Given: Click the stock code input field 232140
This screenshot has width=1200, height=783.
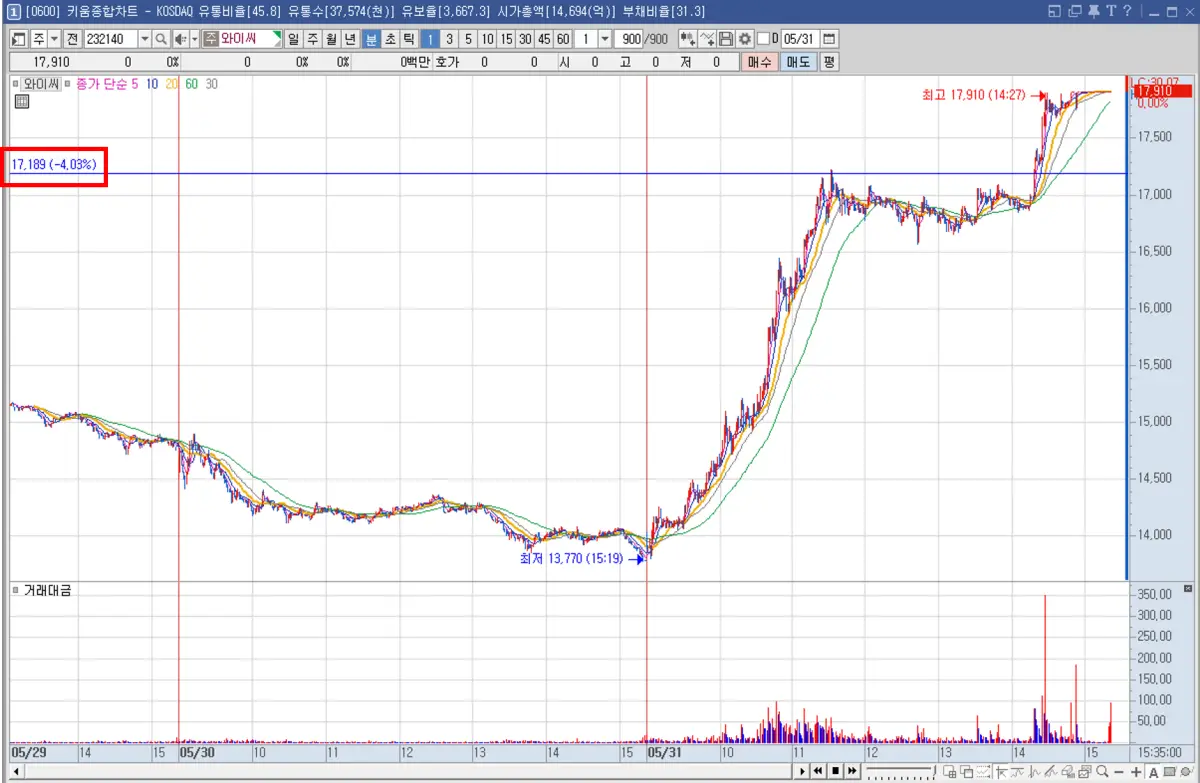Looking at the screenshot, I should coord(111,39).
